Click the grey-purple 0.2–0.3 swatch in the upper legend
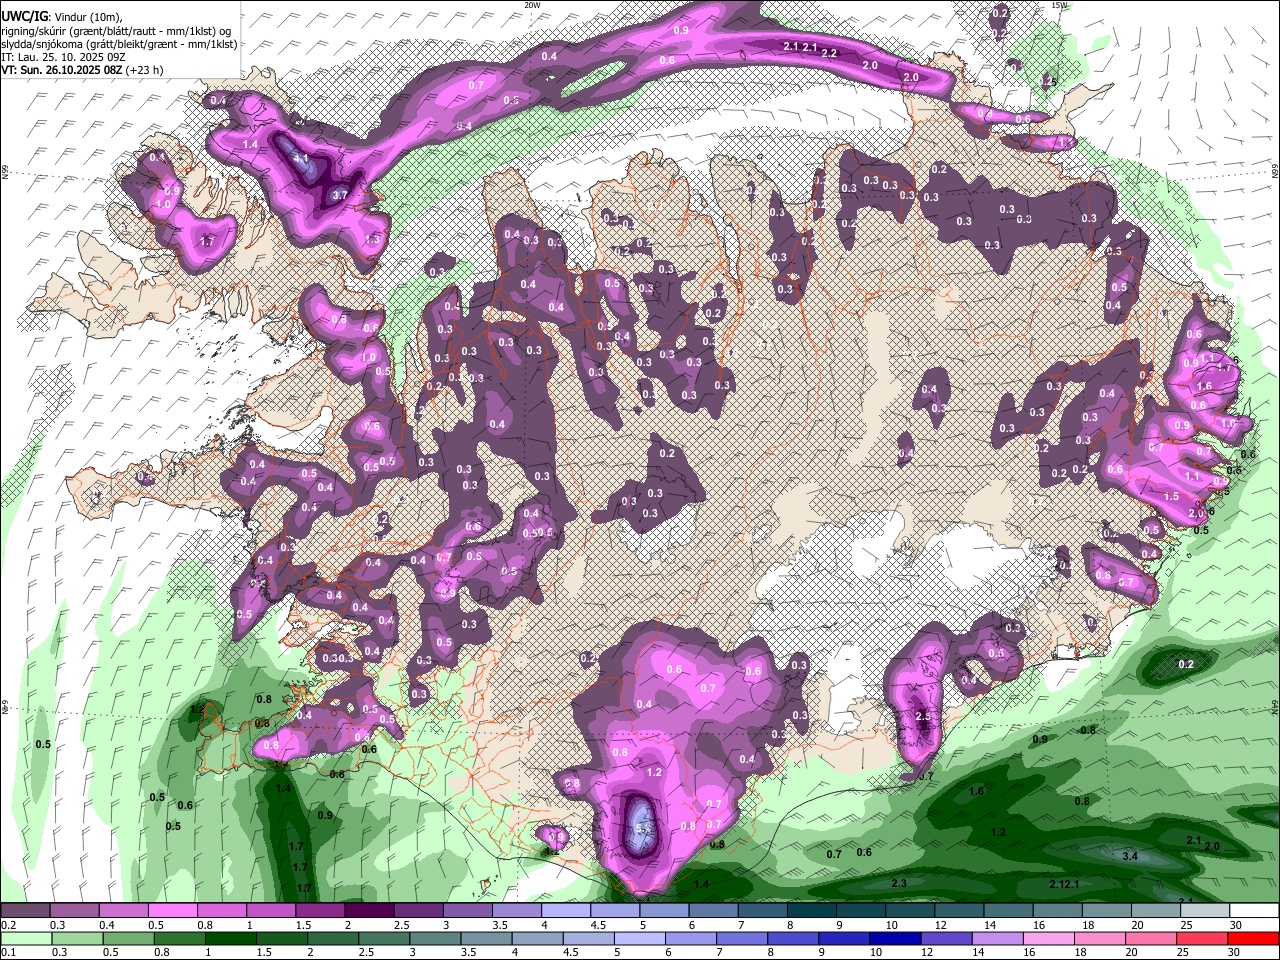 (x=26, y=911)
